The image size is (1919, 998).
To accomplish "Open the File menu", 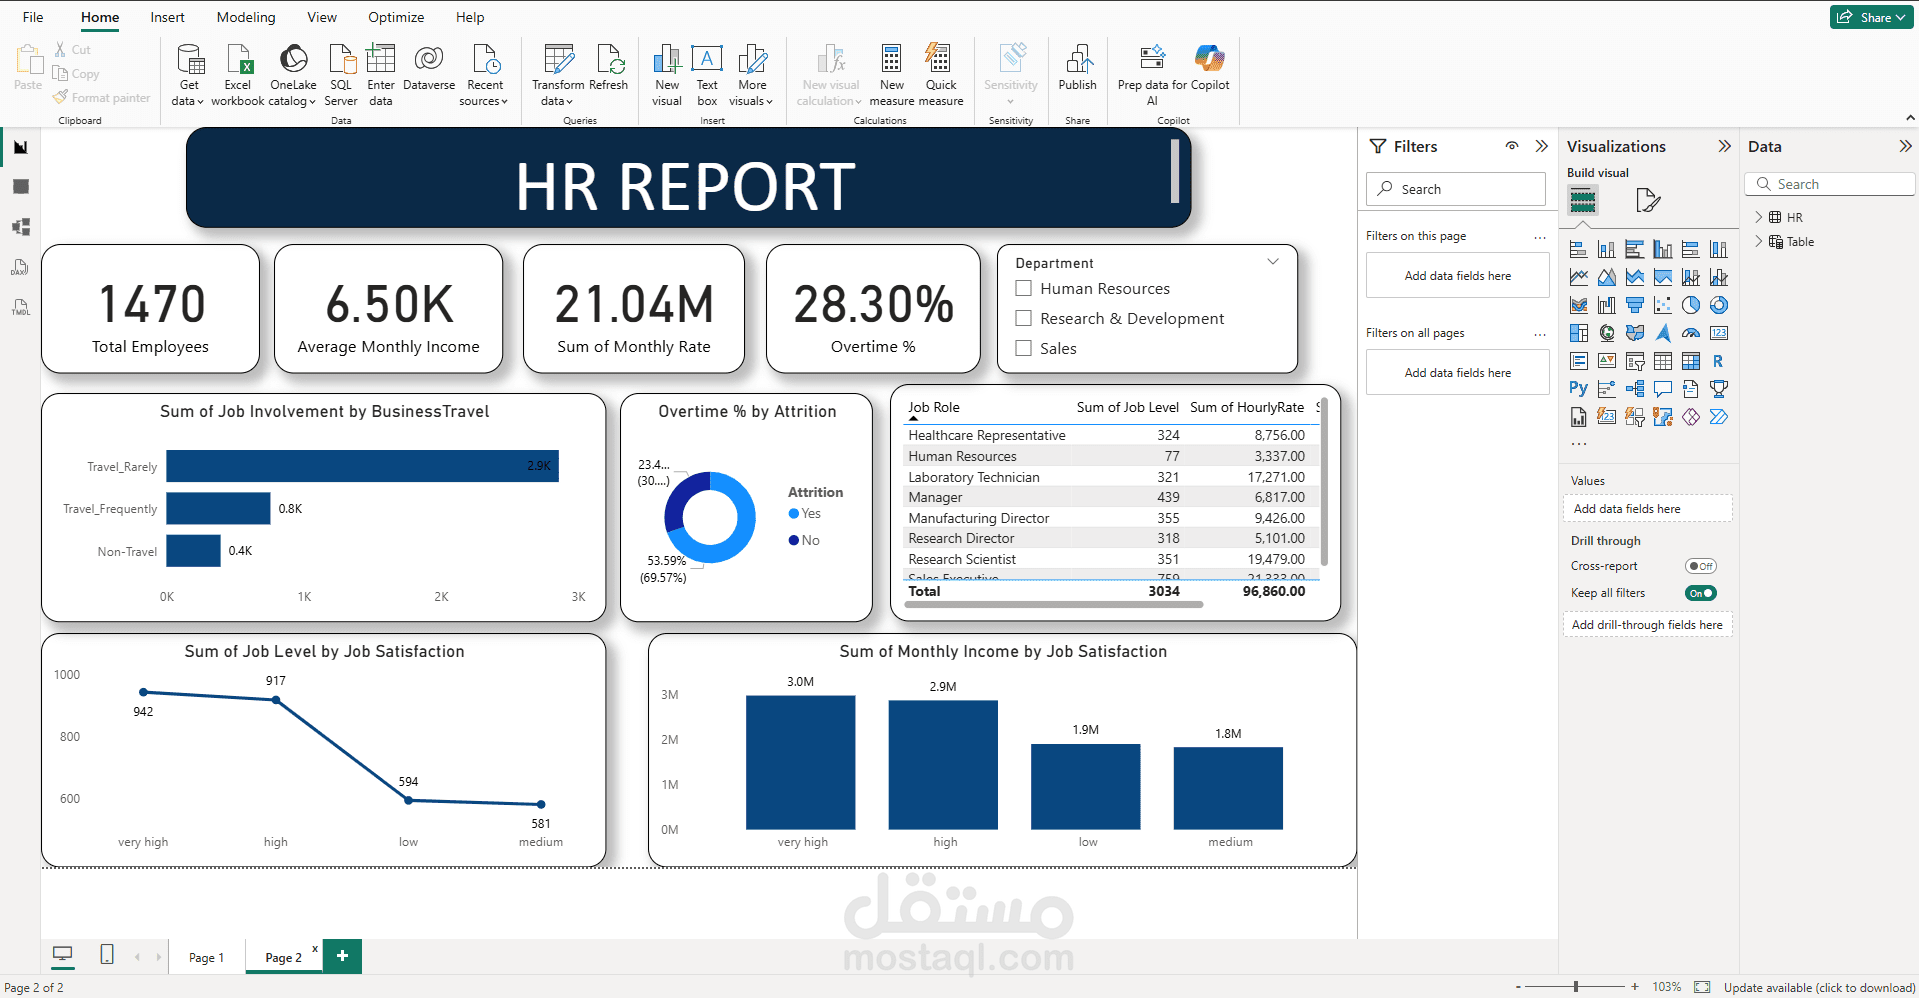I will pos(33,17).
